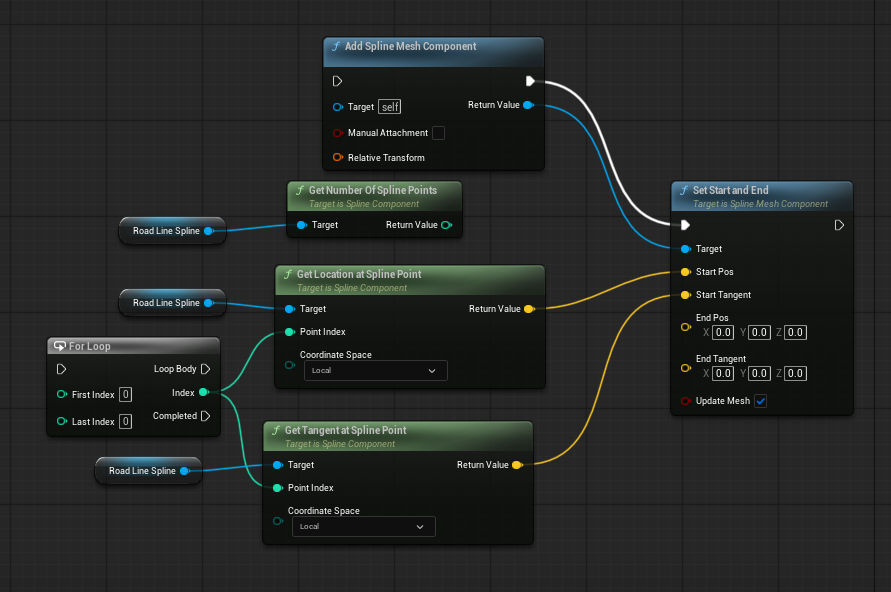Viewport: 891px width, 592px height.
Task: Click the Set Start and End input exec pin
Action: [685, 225]
